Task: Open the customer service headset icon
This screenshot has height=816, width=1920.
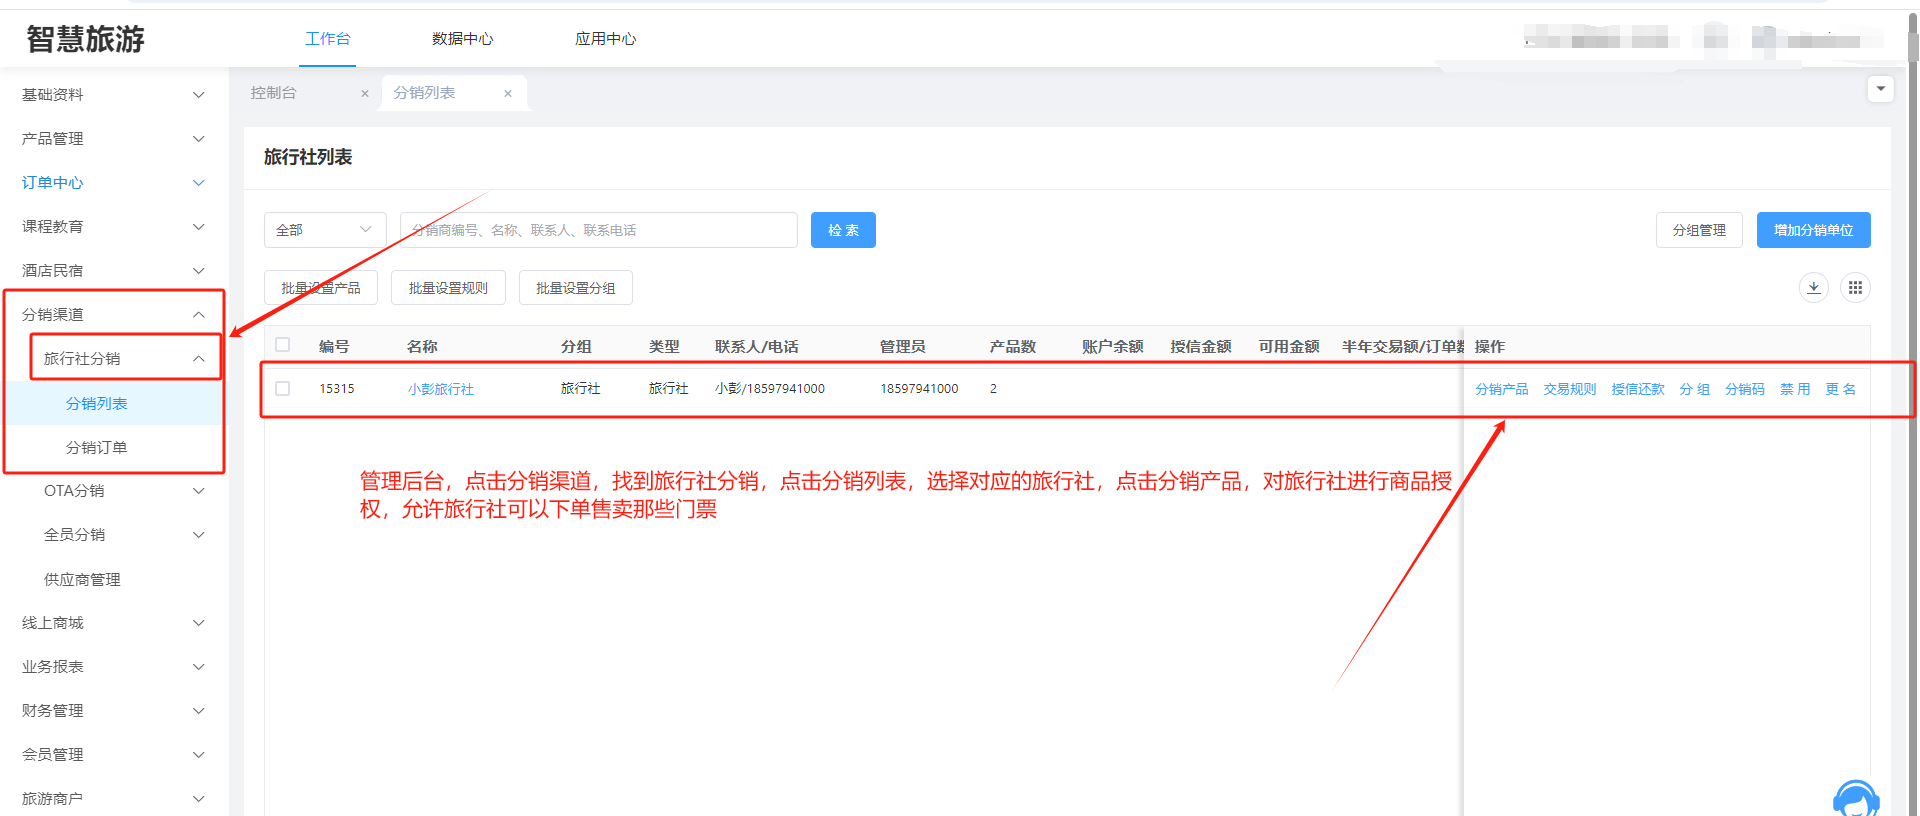Action: pyautogui.click(x=1855, y=800)
